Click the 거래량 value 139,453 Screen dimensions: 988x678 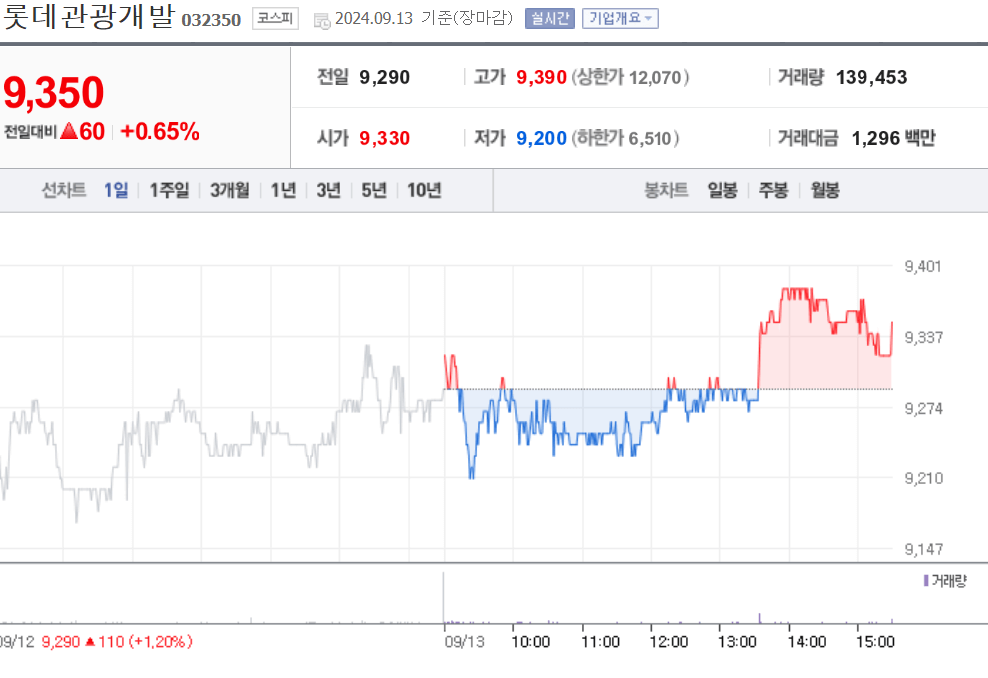click(x=871, y=78)
